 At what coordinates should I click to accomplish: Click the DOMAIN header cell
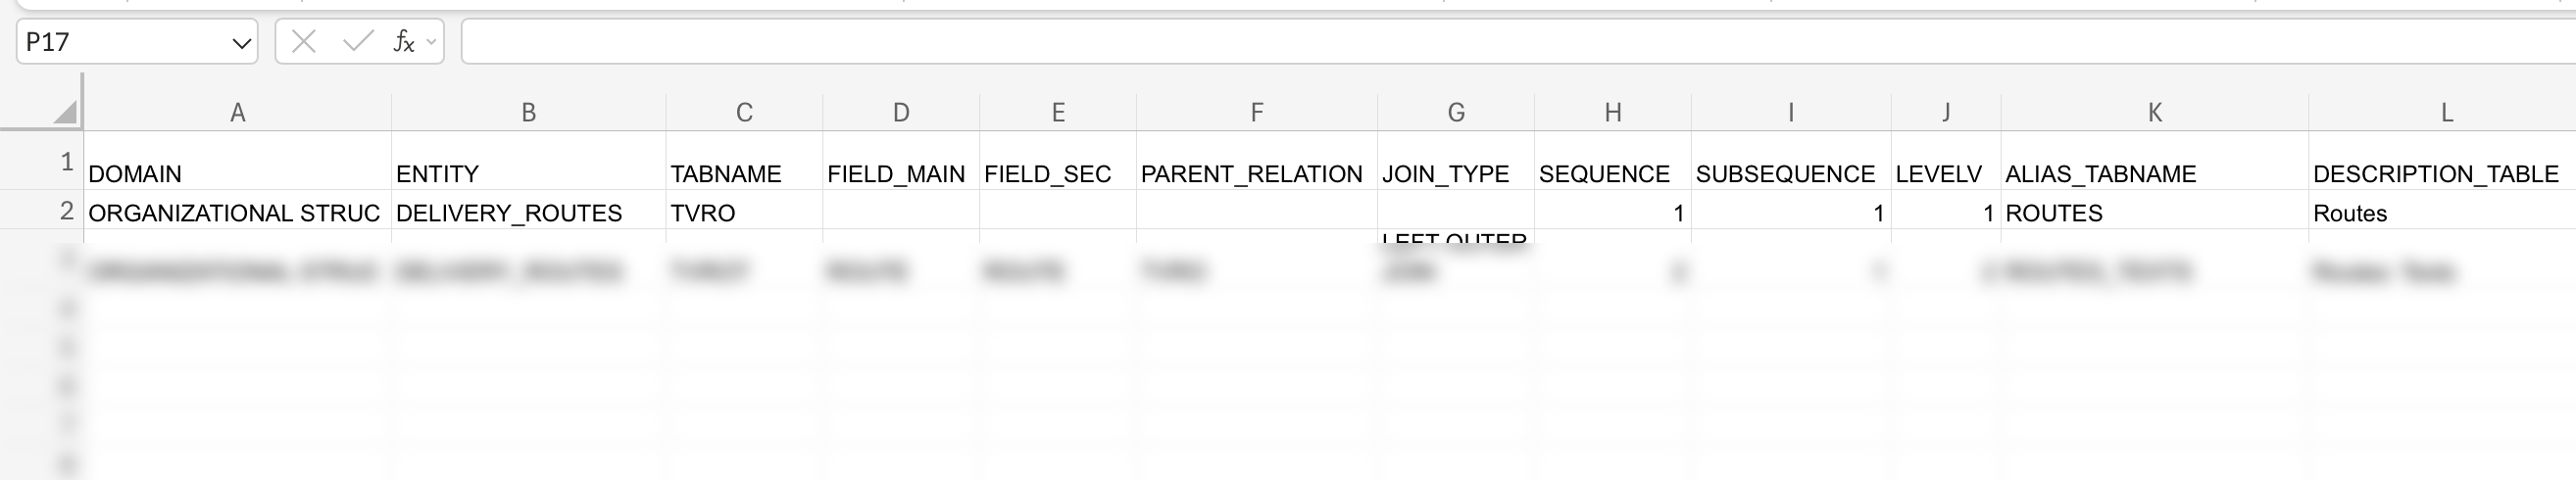tap(237, 173)
